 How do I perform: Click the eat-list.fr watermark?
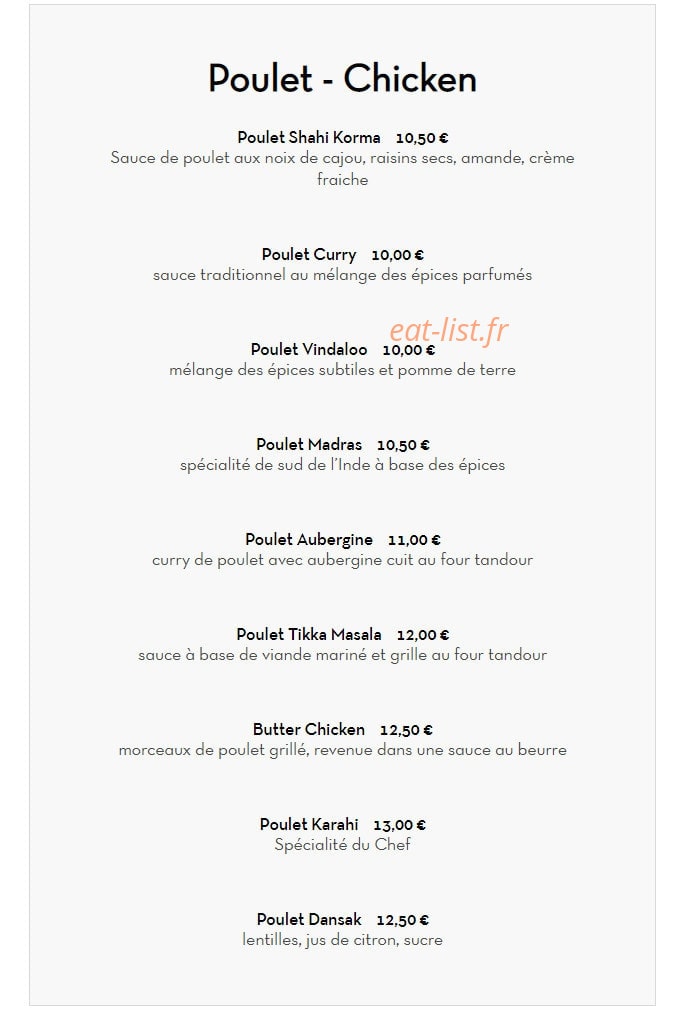tap(449, 330)
